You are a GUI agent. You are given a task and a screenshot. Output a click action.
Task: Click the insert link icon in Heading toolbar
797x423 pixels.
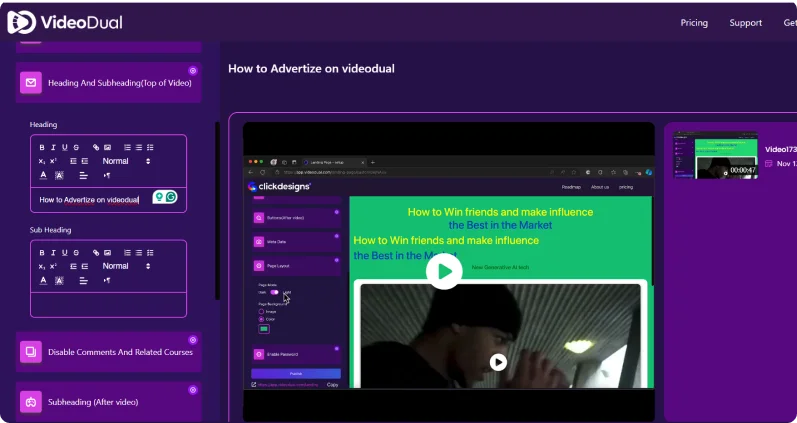coord(96,147)
